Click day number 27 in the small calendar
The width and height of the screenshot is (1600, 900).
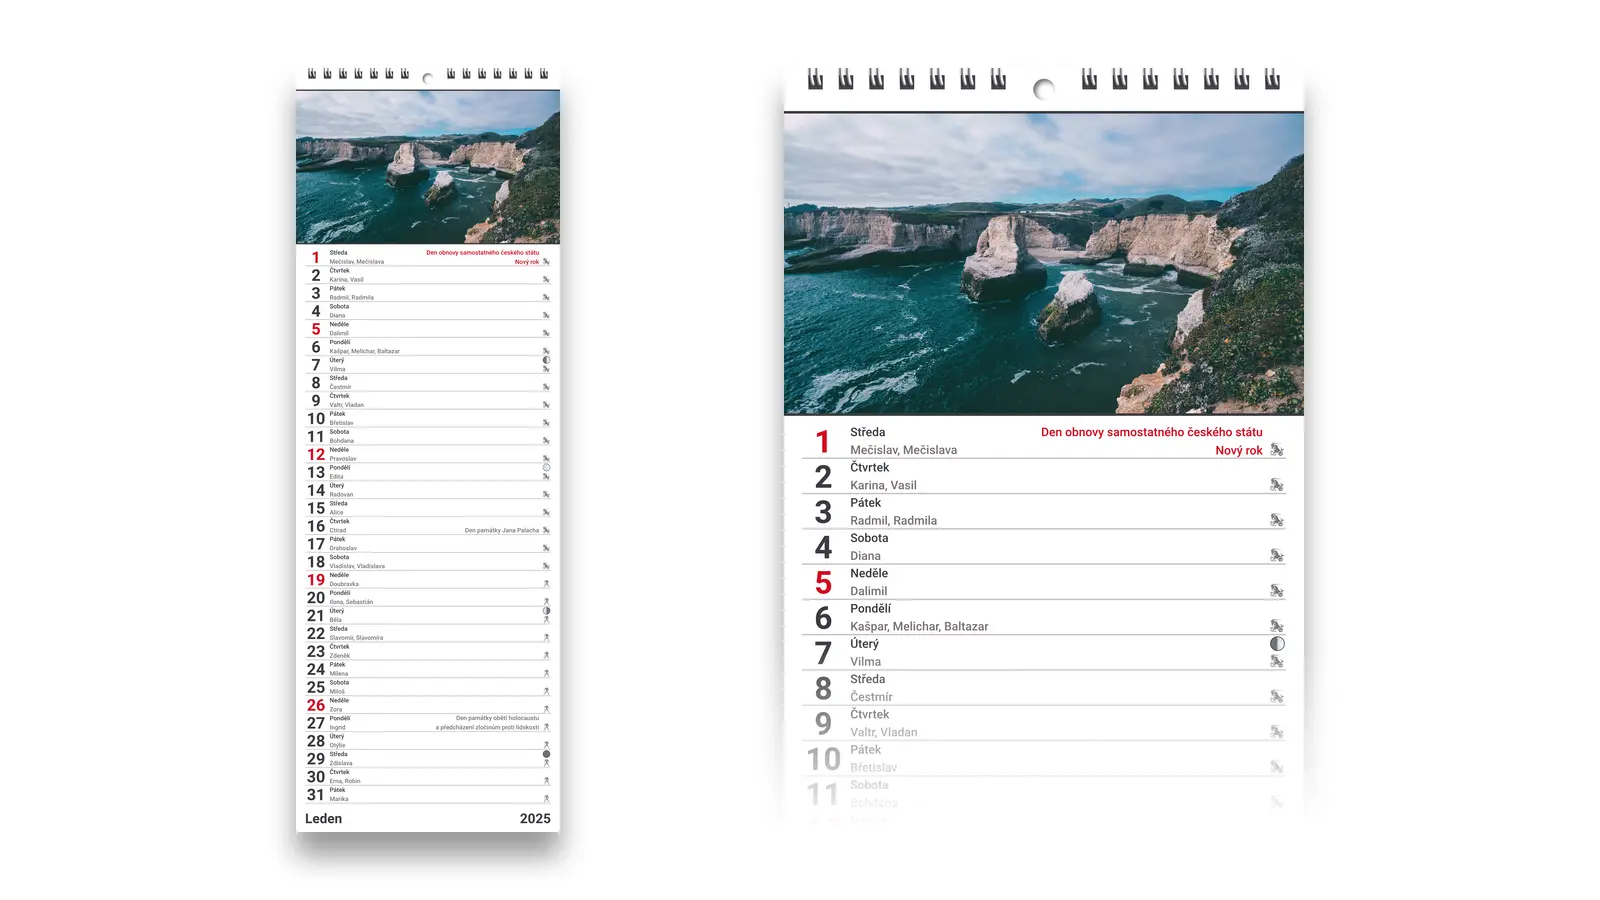pos(316,723)
